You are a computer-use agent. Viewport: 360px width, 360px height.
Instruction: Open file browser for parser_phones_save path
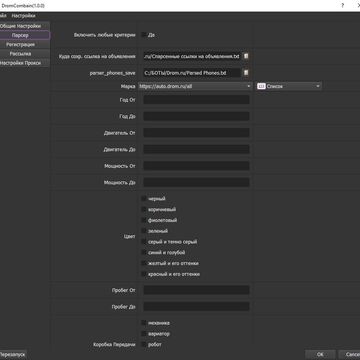tap(246, 73)
